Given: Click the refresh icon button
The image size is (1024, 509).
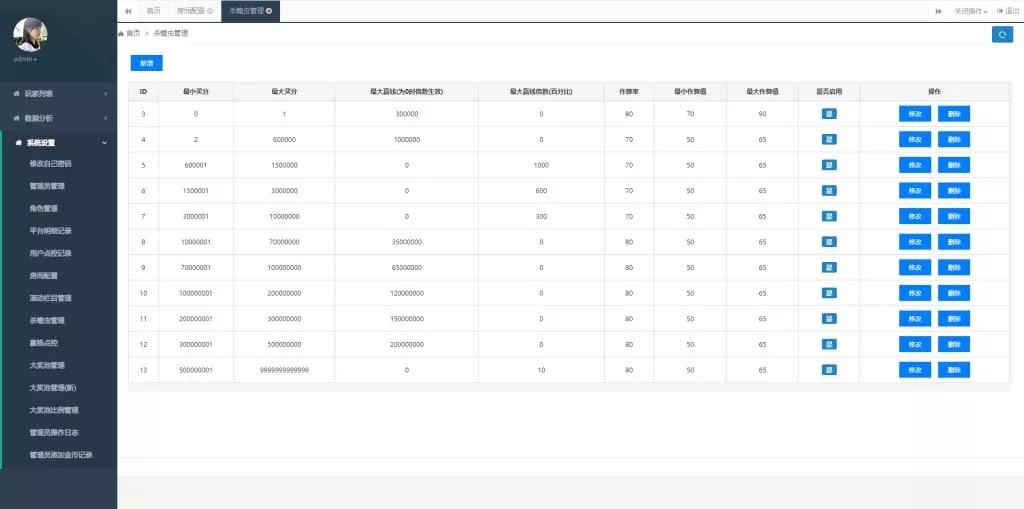Looking at the screenshot, I should coord(1002,34).
